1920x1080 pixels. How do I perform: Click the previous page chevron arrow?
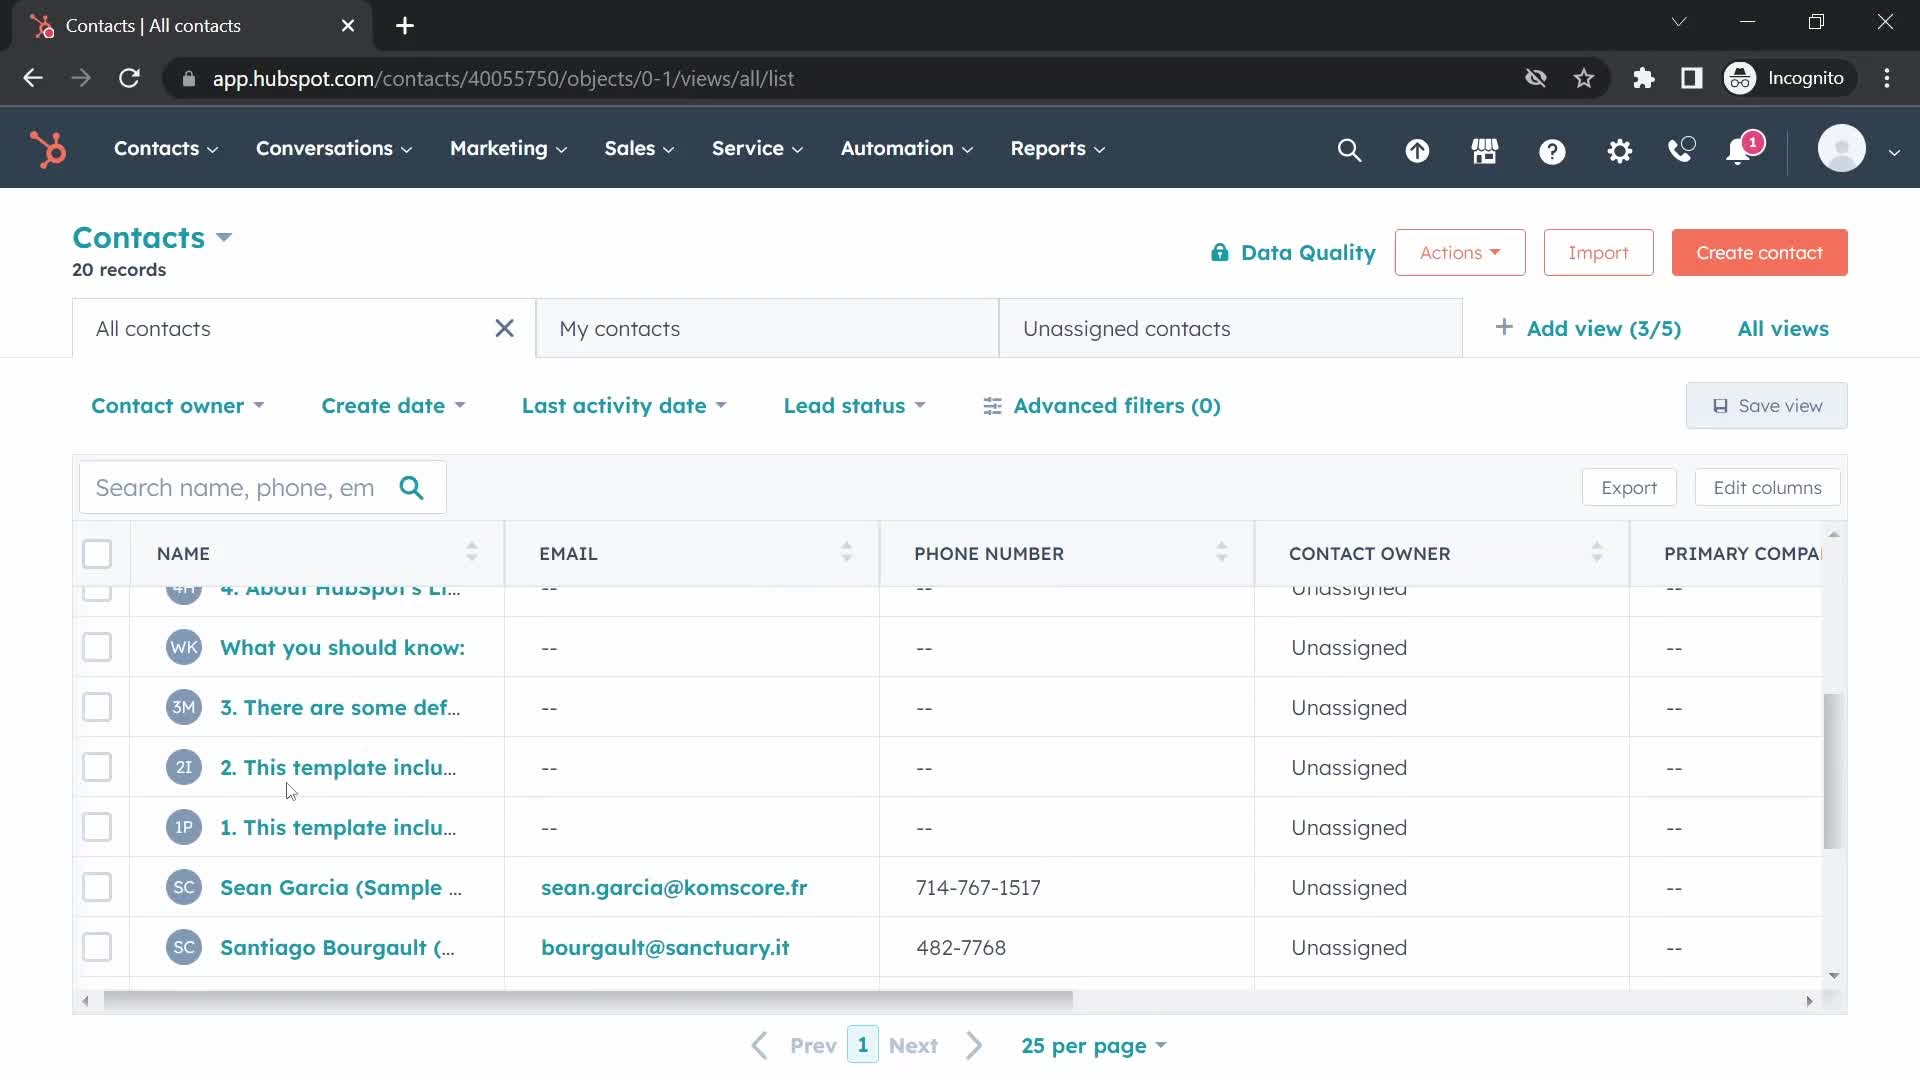(x=760, y=1046)
